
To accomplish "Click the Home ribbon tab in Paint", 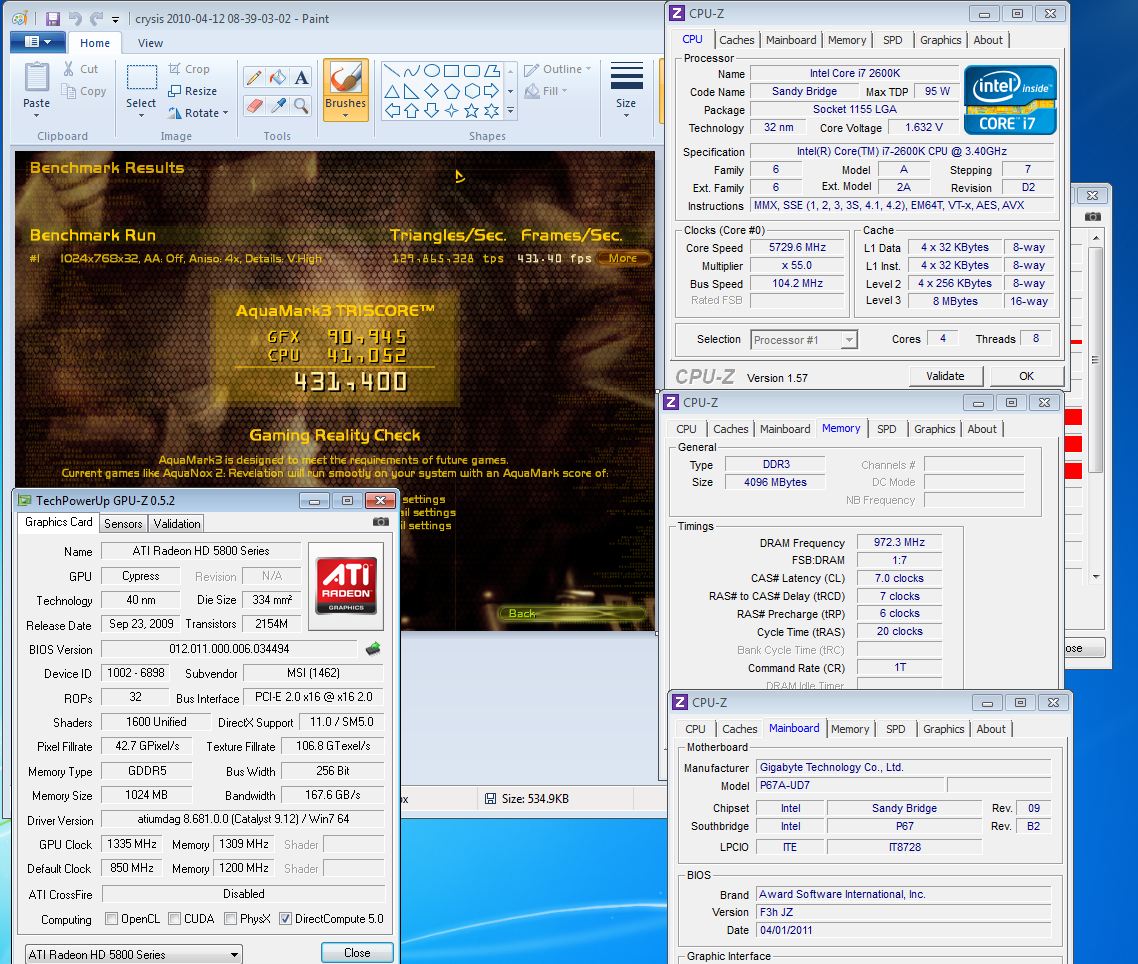I will [x=95, y=43].
